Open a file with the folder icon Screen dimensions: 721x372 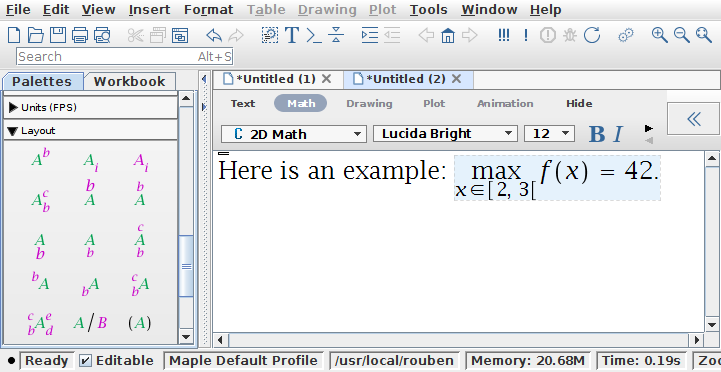(x=35, y=35)
